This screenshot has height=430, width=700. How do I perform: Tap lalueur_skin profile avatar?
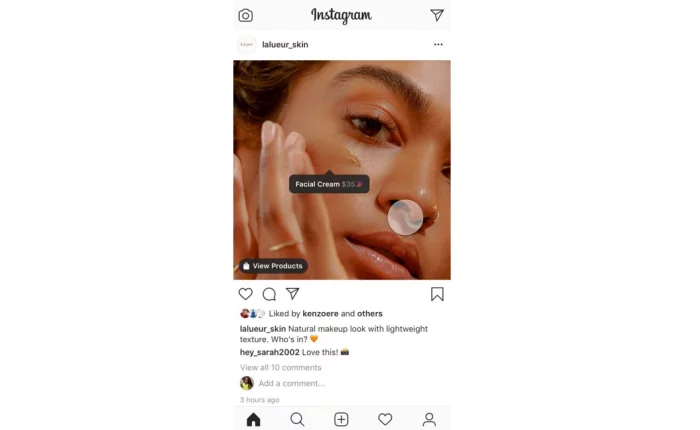[x=246, y=44]
